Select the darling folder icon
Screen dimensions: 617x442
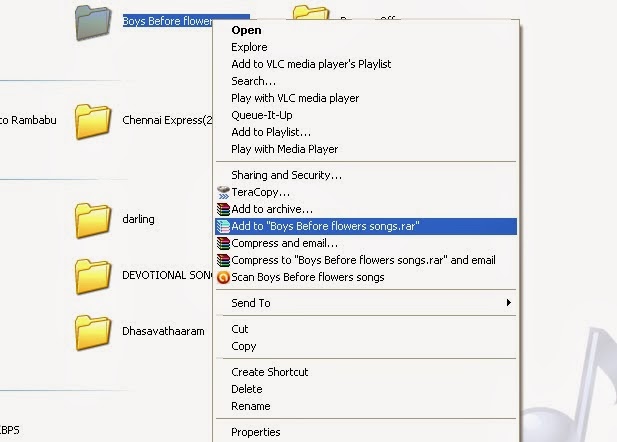pyautogui.click(x=92, y=220)
